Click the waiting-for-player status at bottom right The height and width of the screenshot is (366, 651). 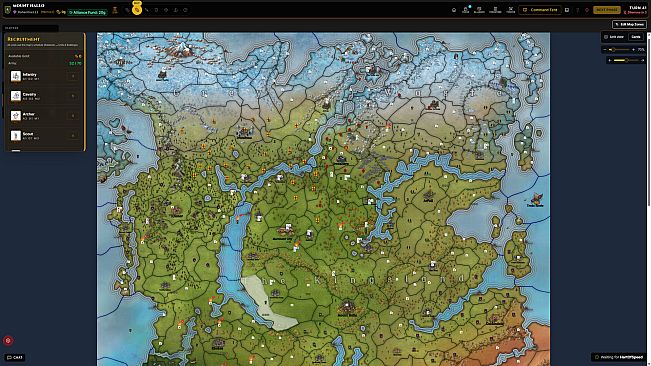(619, 357)
